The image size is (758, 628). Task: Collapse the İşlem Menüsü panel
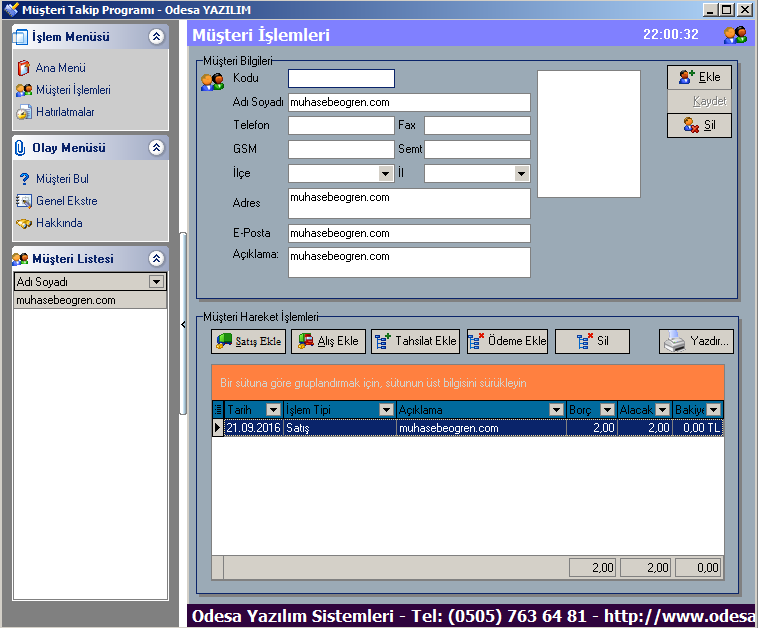(x=156, y=37)
